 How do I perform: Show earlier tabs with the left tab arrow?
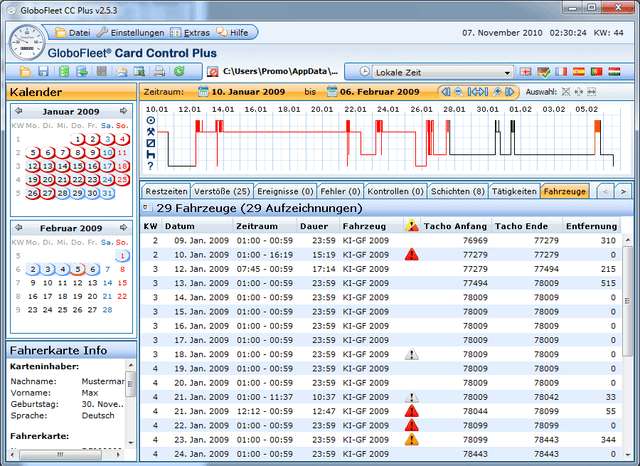(605, 191)
